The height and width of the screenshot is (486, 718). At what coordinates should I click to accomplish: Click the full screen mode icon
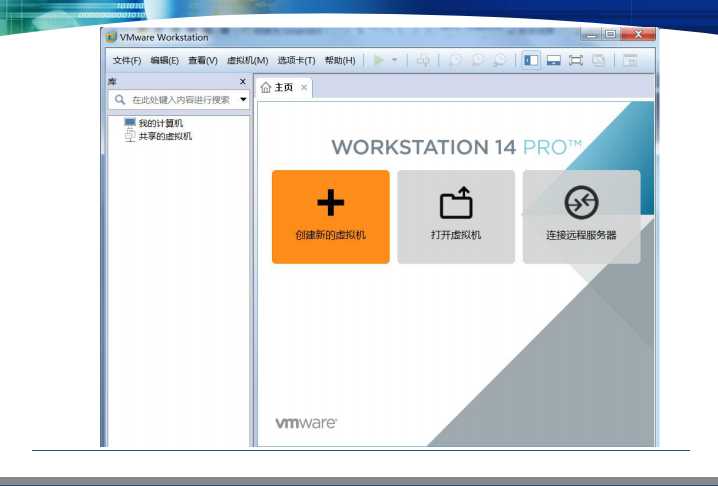pyautogui.click(x=576, y=60)
